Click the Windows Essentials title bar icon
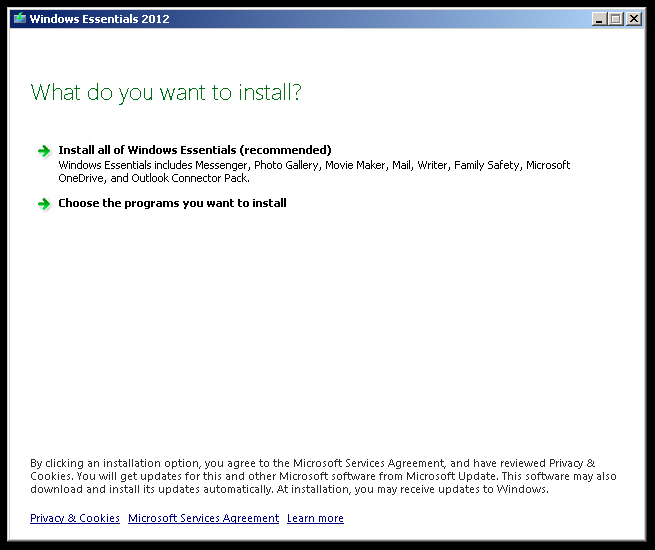 [20, 19]
